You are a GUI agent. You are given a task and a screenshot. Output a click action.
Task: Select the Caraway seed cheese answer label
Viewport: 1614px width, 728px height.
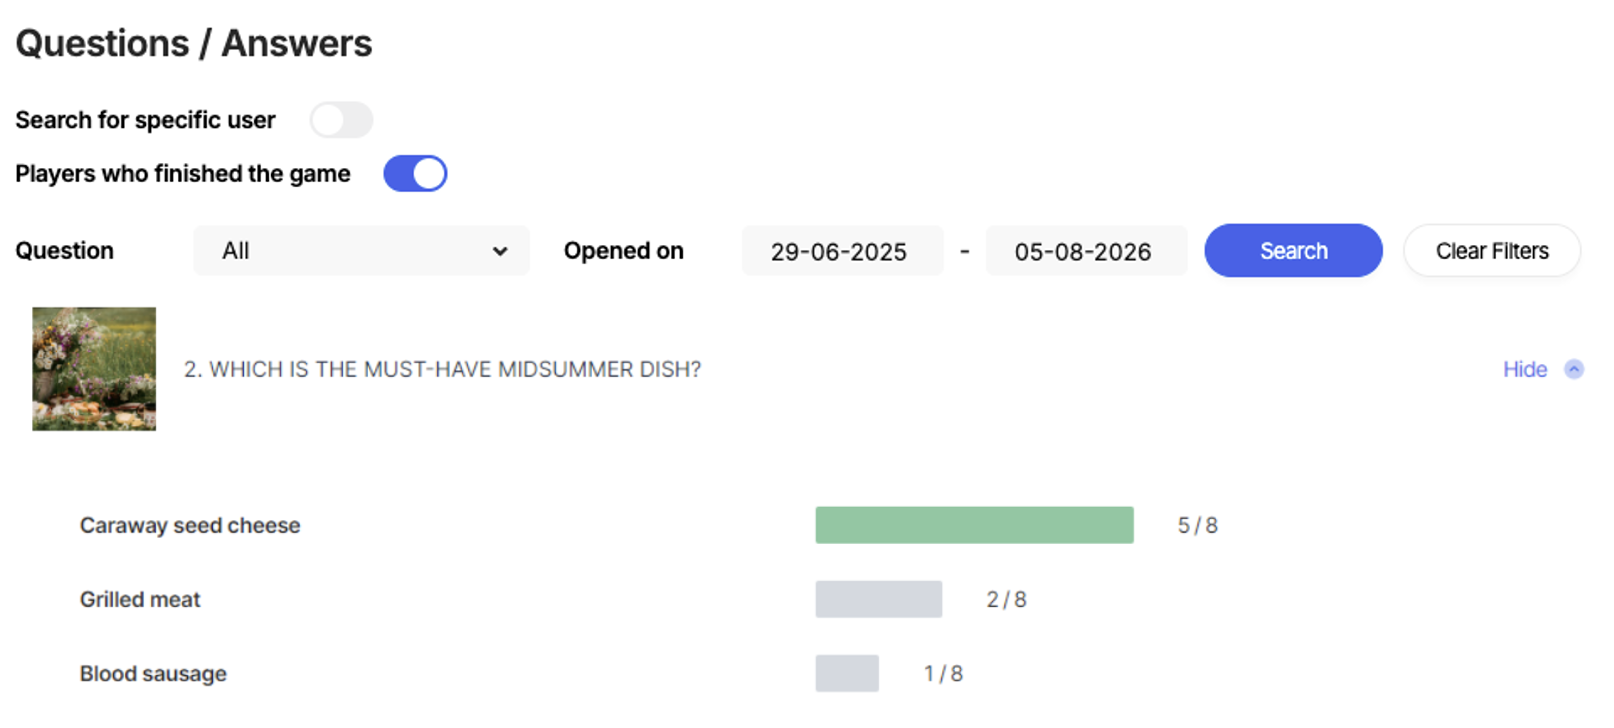[190, 525]
